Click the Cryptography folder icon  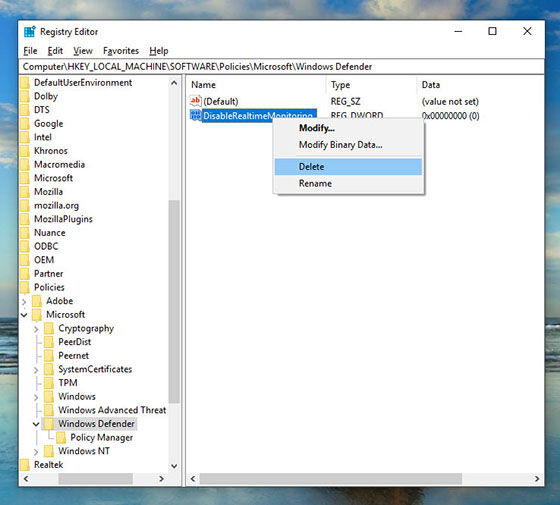(49, 328)
